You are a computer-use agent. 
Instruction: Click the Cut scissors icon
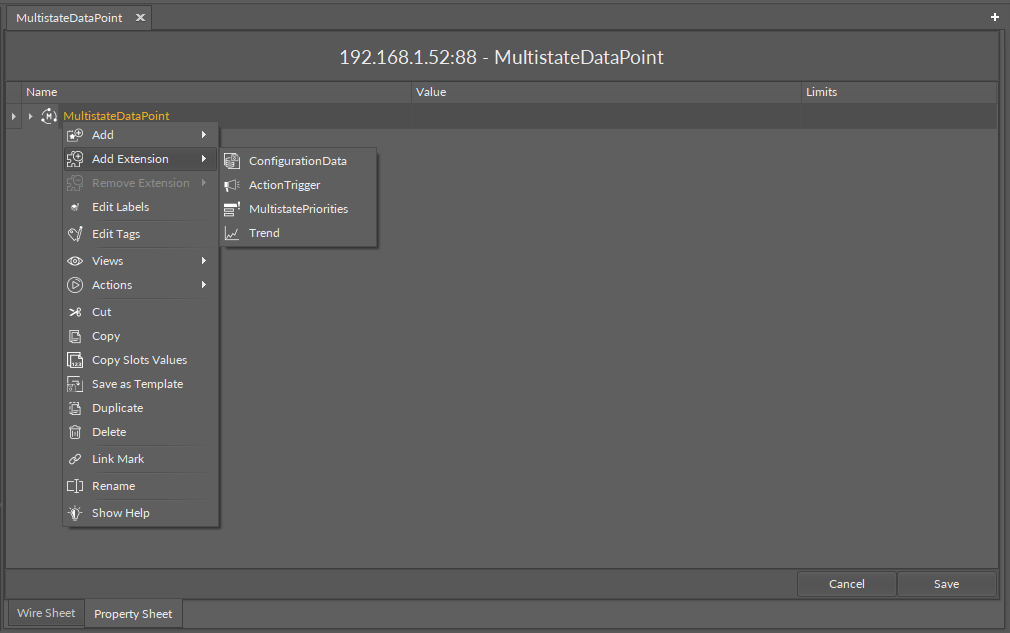[x=75, y=312]
